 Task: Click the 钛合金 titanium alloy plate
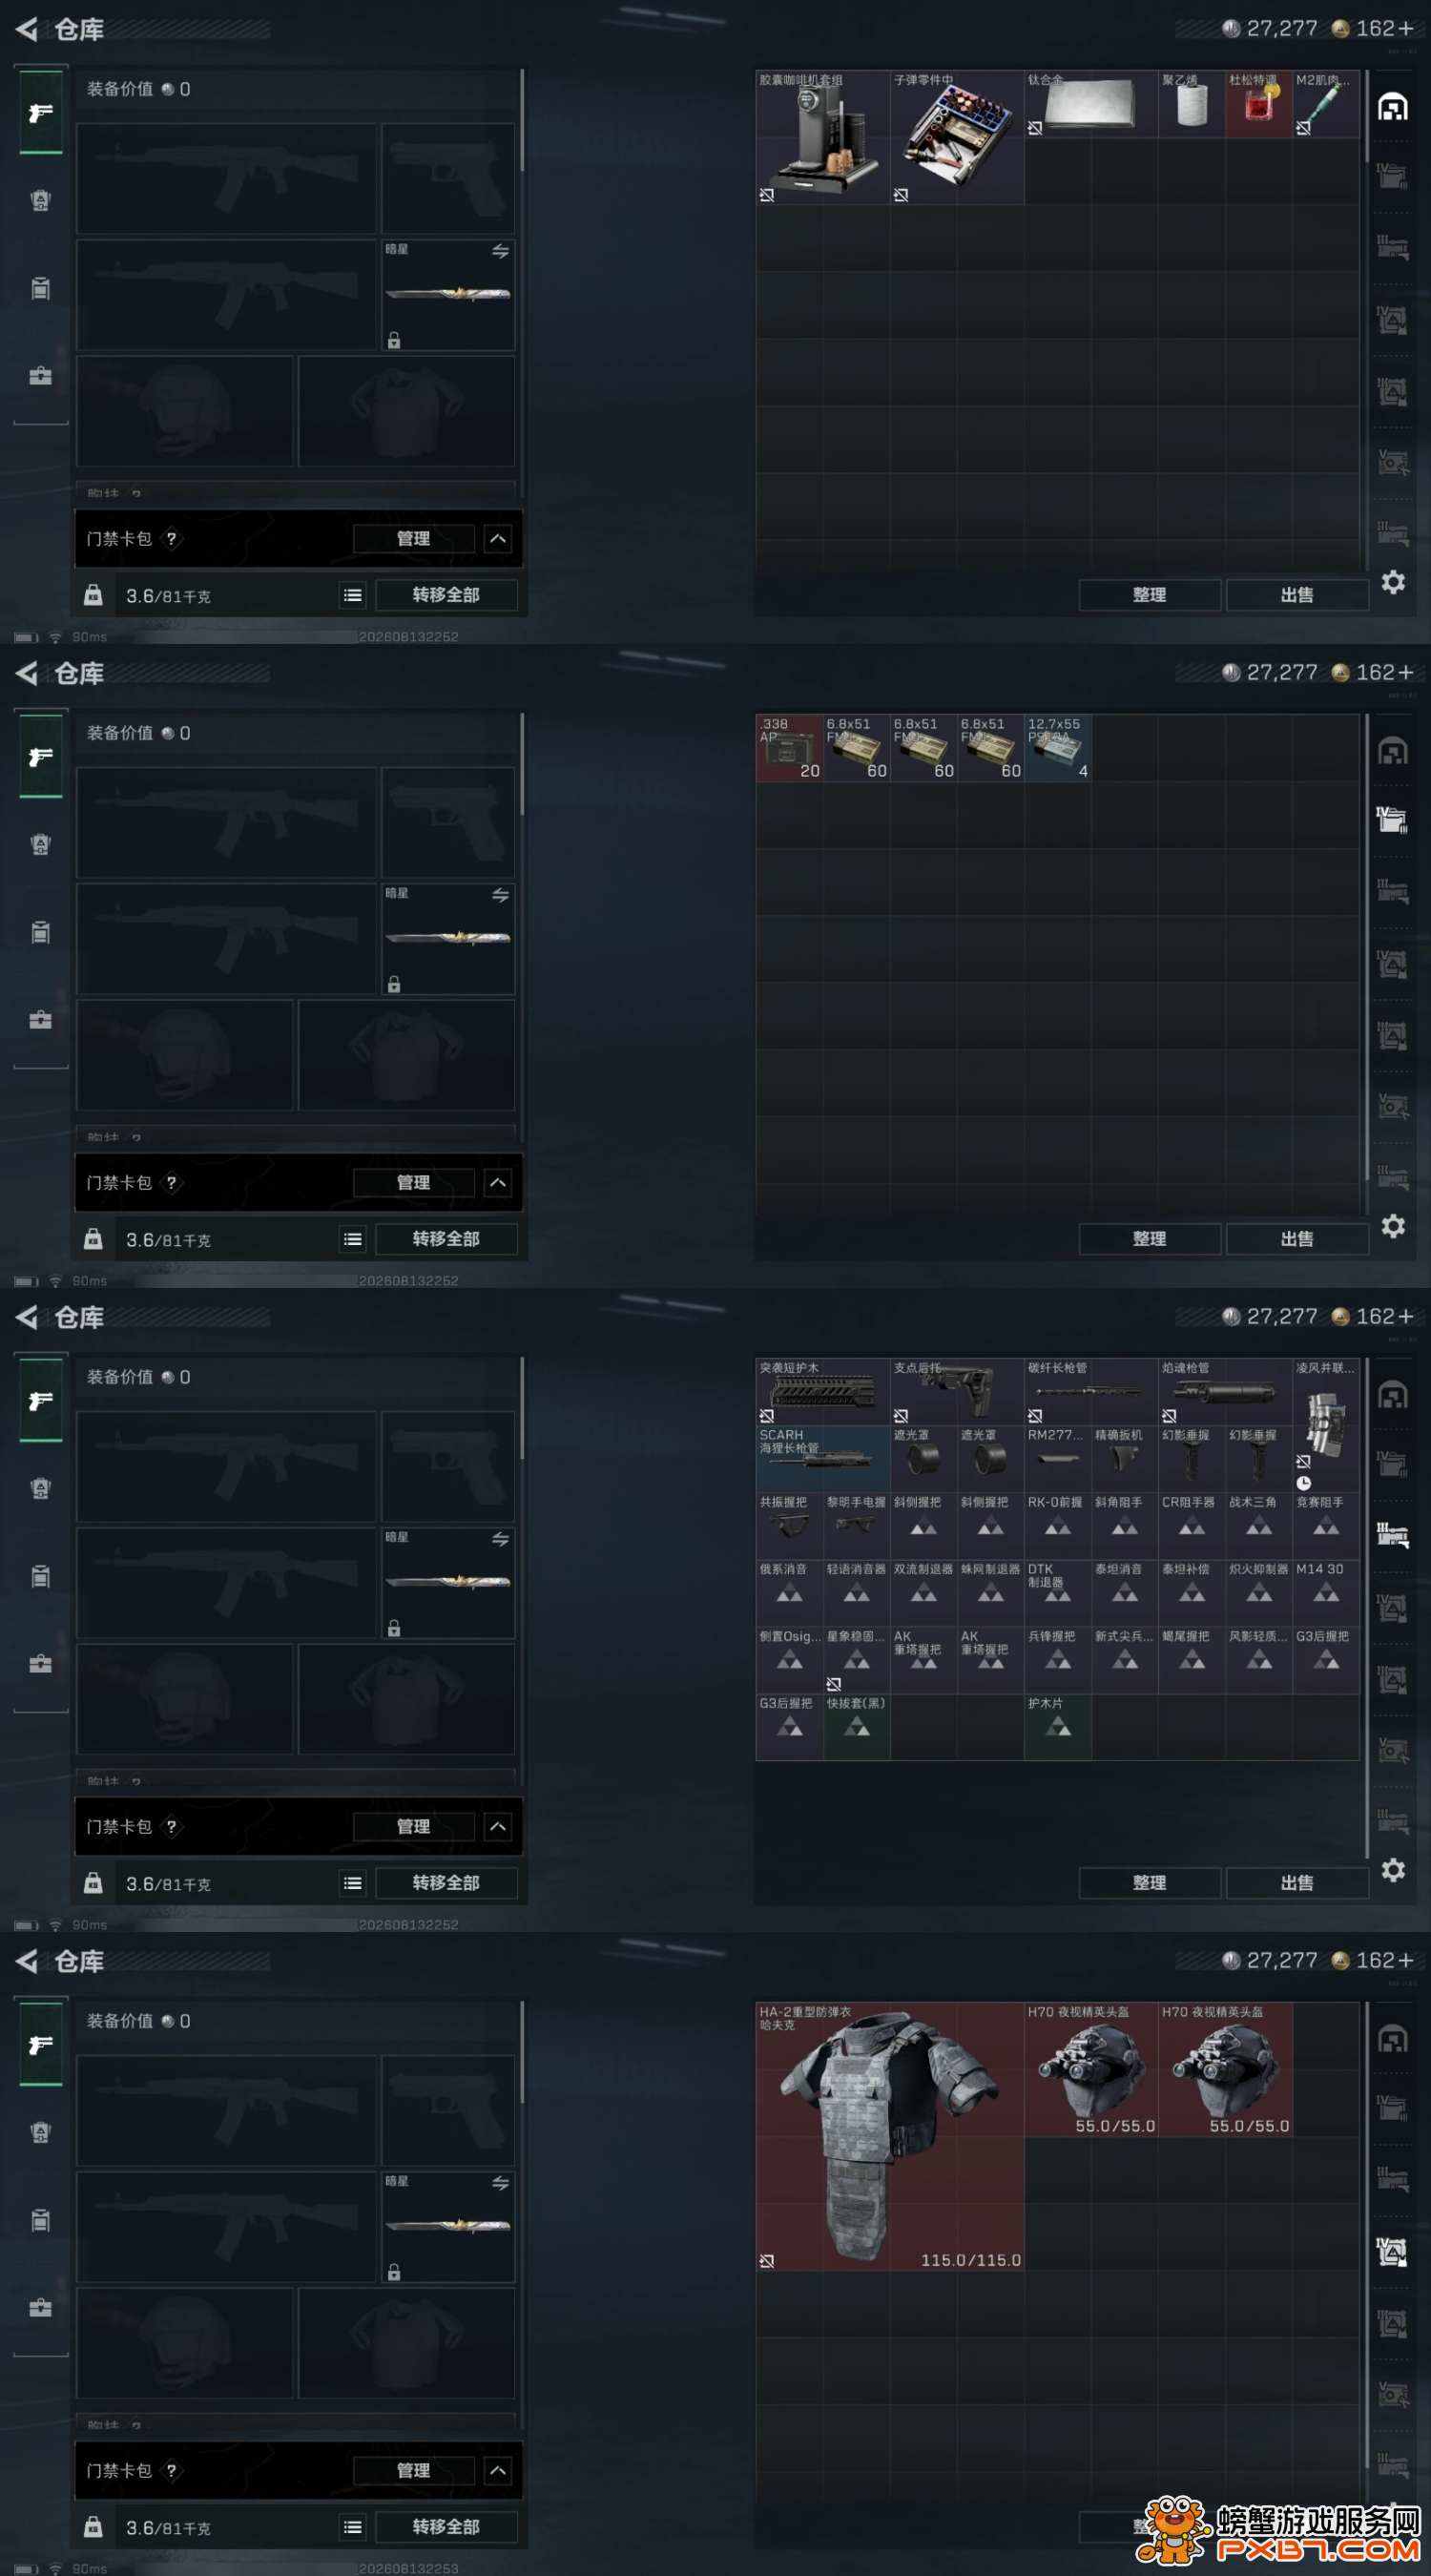point(1091,104)
